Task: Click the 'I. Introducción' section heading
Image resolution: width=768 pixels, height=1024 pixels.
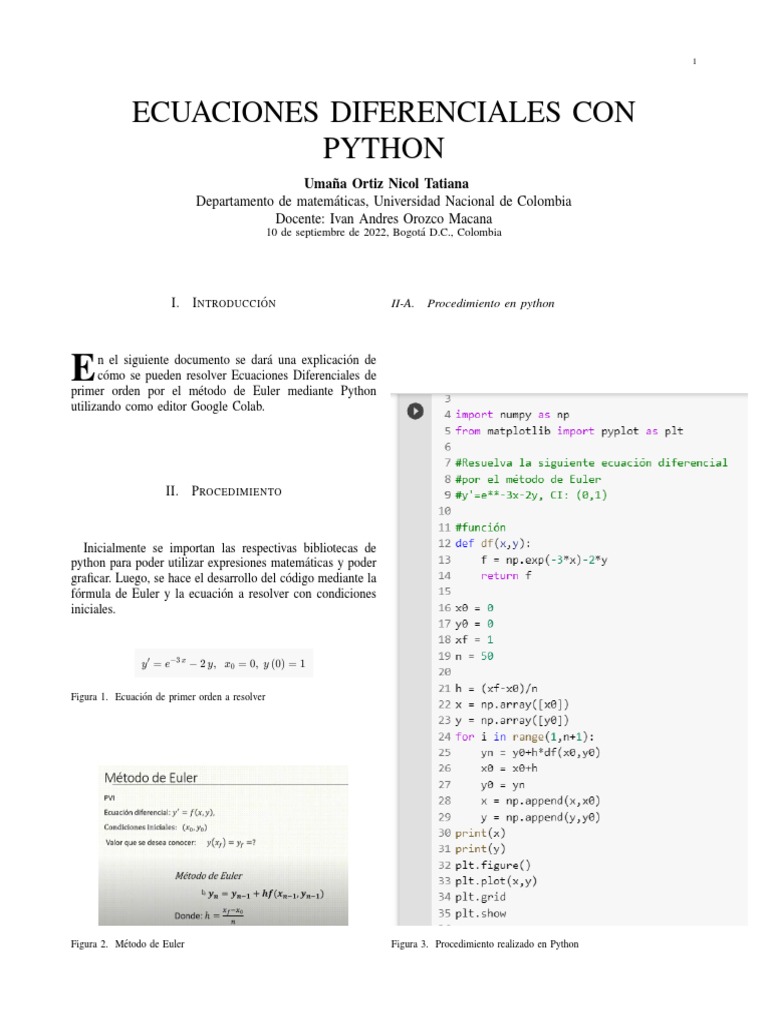Action: pyautogui.click(x=223, y=303)
